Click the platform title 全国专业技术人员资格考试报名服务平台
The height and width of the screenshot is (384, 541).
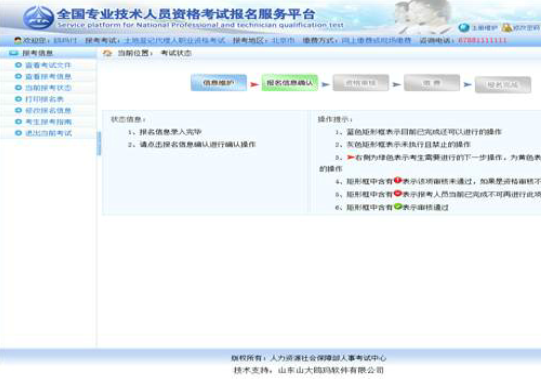186,14
